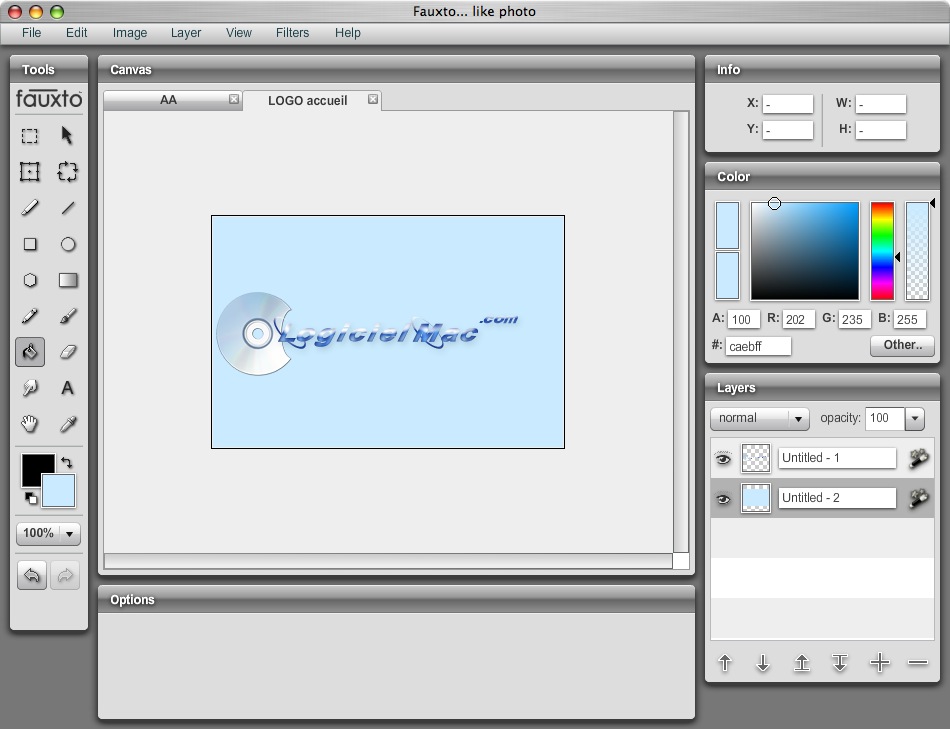Pick the eyedropper tool
Screen dimensions: 950x729
[x=68, y=424]
